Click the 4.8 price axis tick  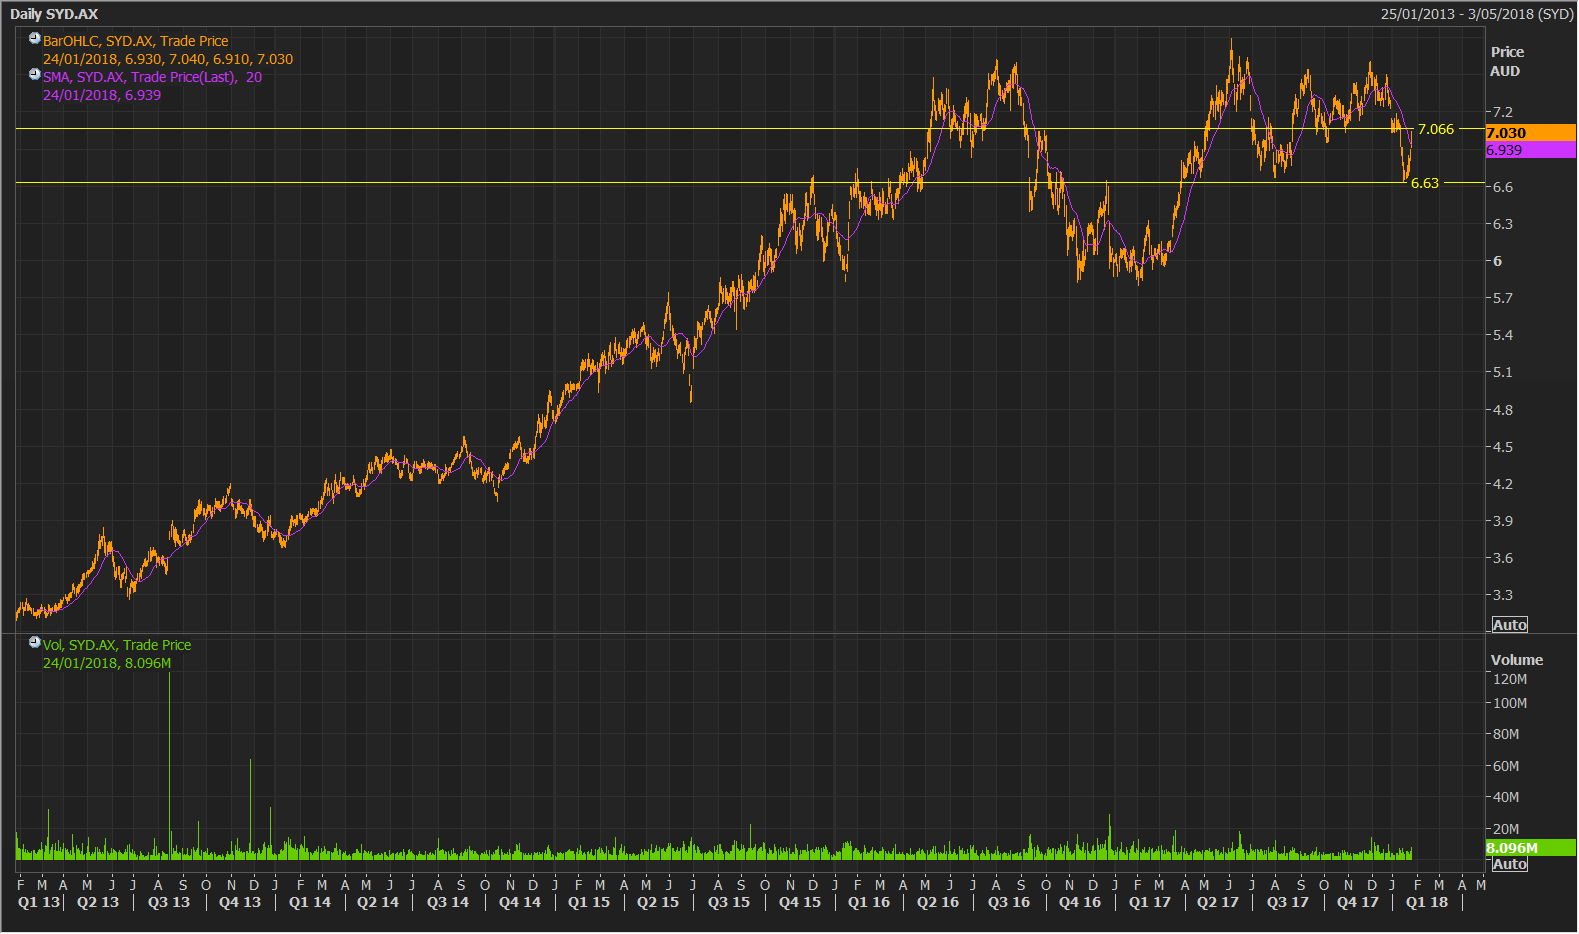(x=1503, y=410)
